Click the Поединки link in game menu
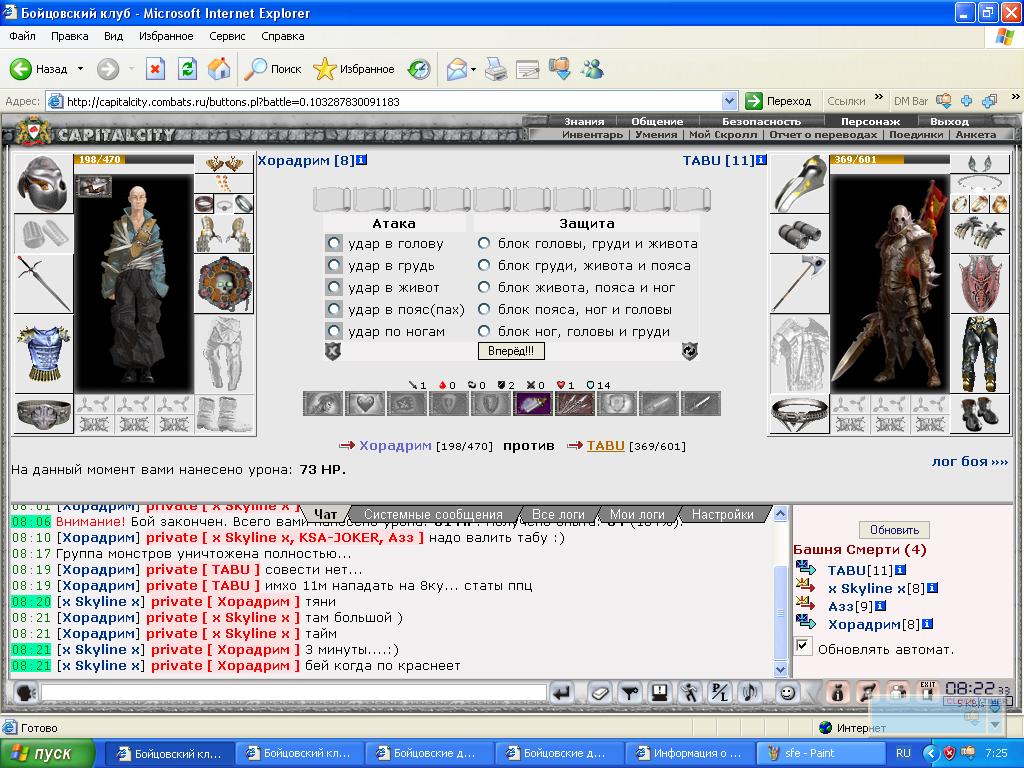 click(x=916, y=135)
